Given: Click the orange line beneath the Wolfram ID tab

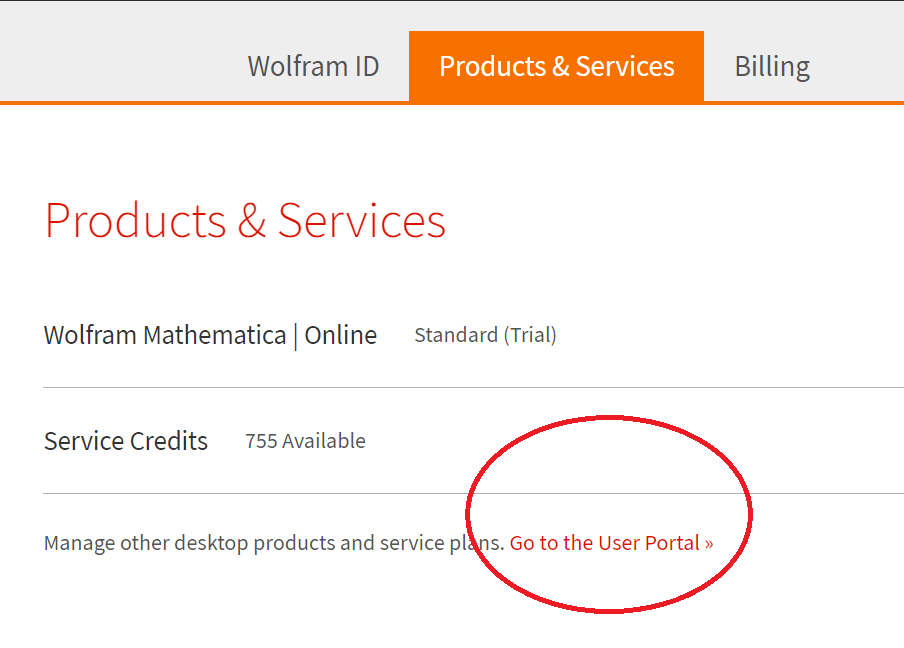Looking at the screenshot, I should 313,102.
